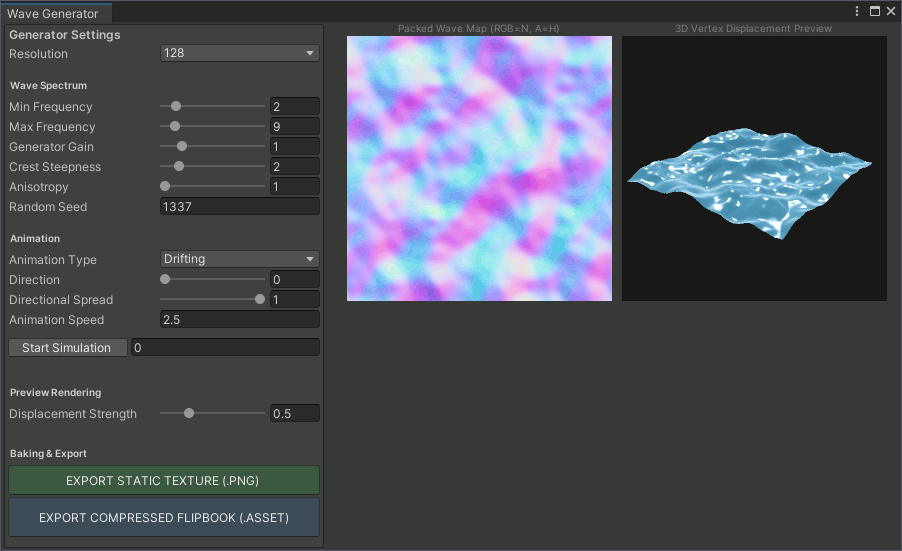The image size is (902, 551).
Task: Open the Resolution dropdown
Action: (239, 53)
